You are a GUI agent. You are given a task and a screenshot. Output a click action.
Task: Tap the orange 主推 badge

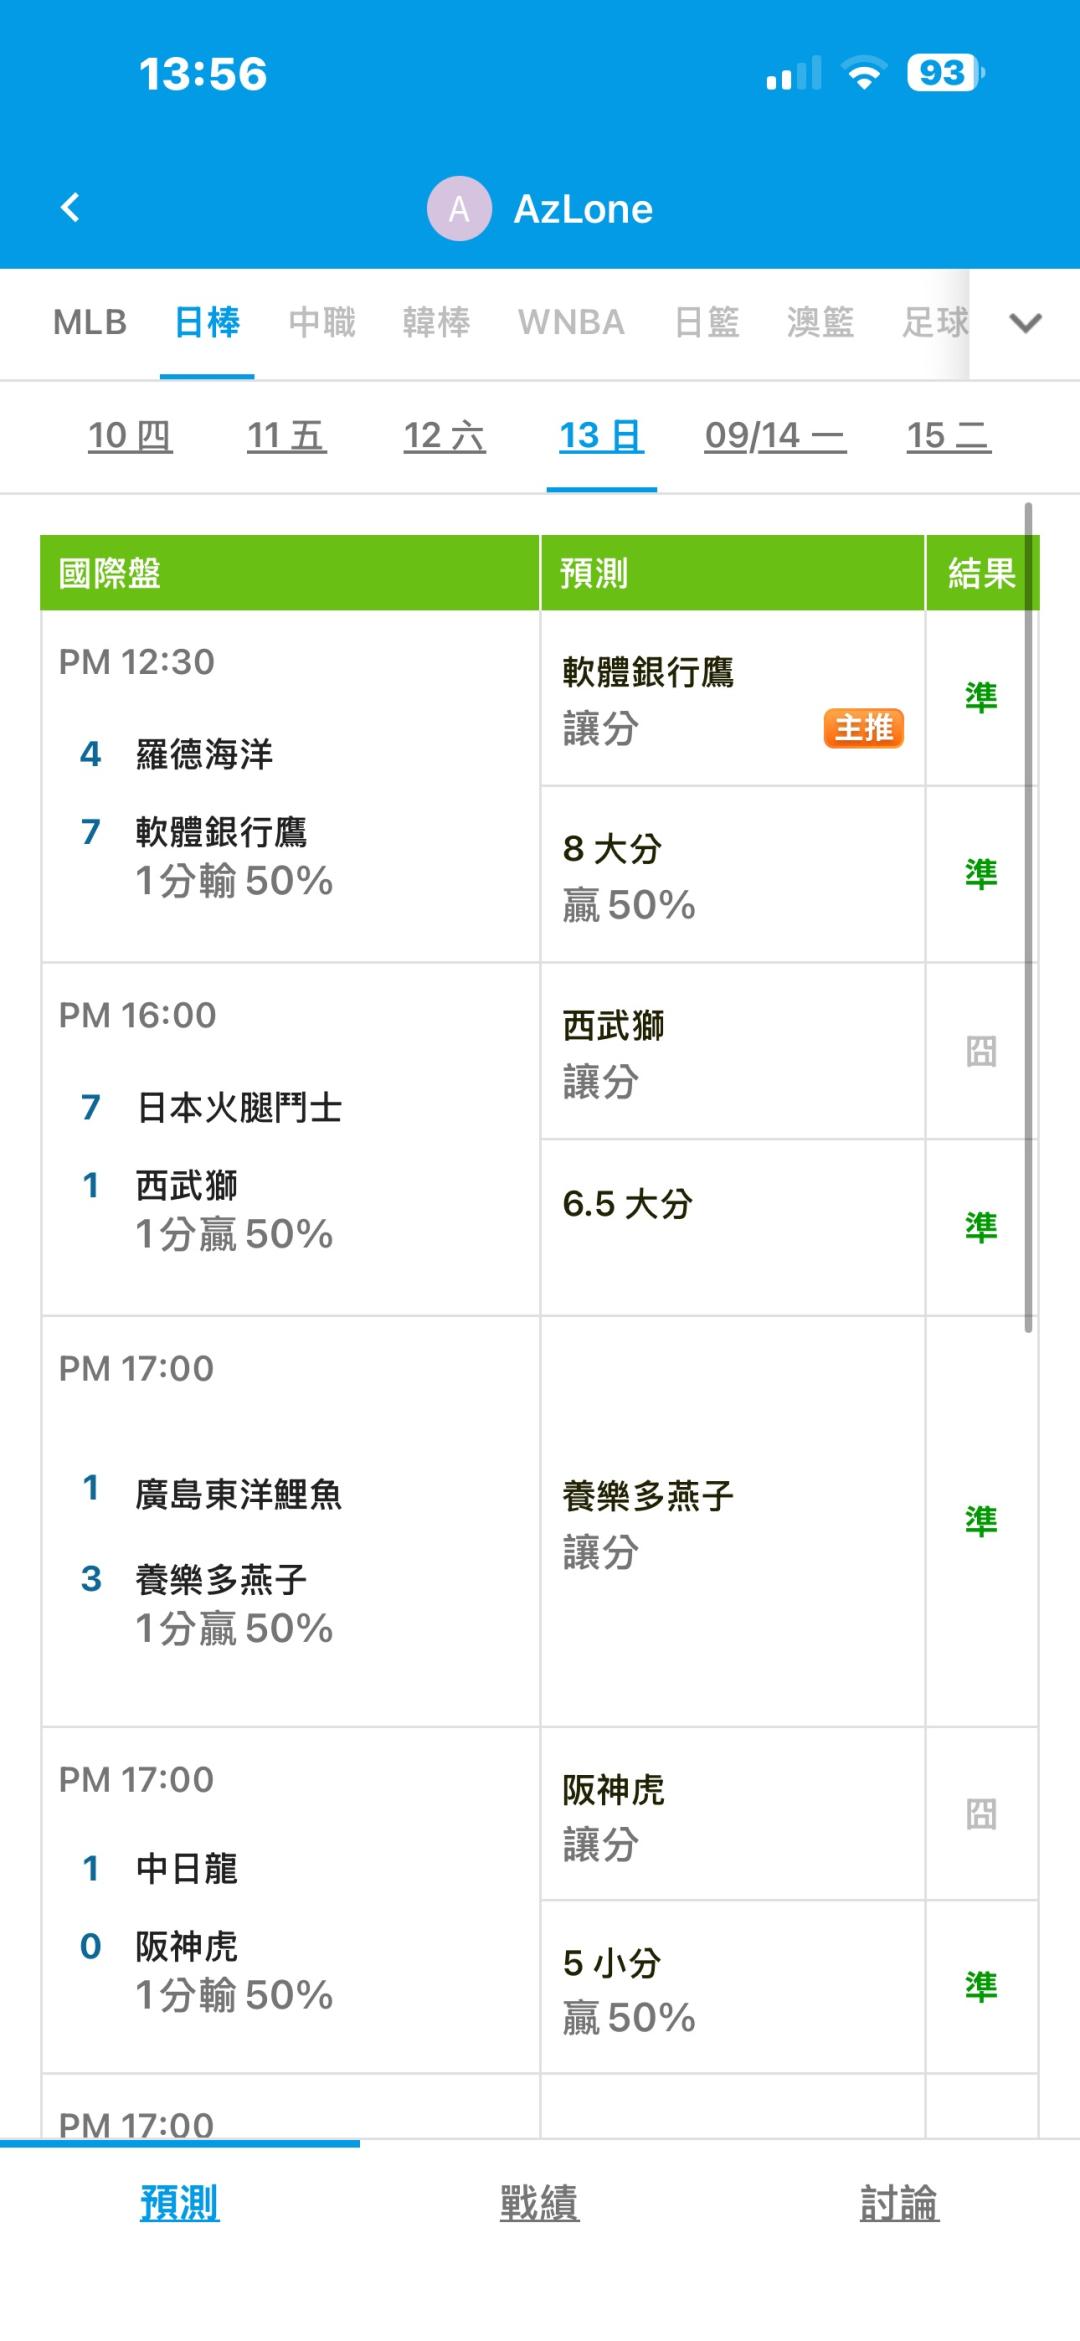tap(863, 728)
